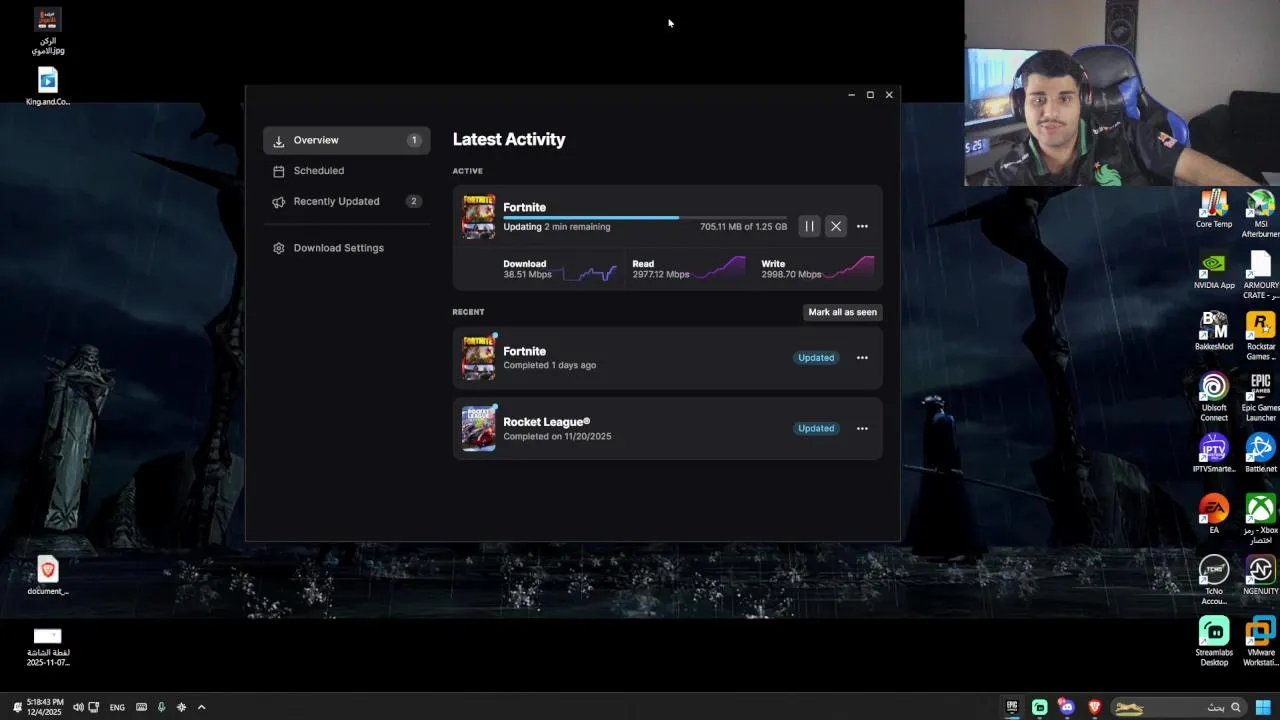Image resolution: width=1280 pixels, height=720 pixels.
Task: Cancel the active Fortnite update
Action: click(x=836, y=226)
